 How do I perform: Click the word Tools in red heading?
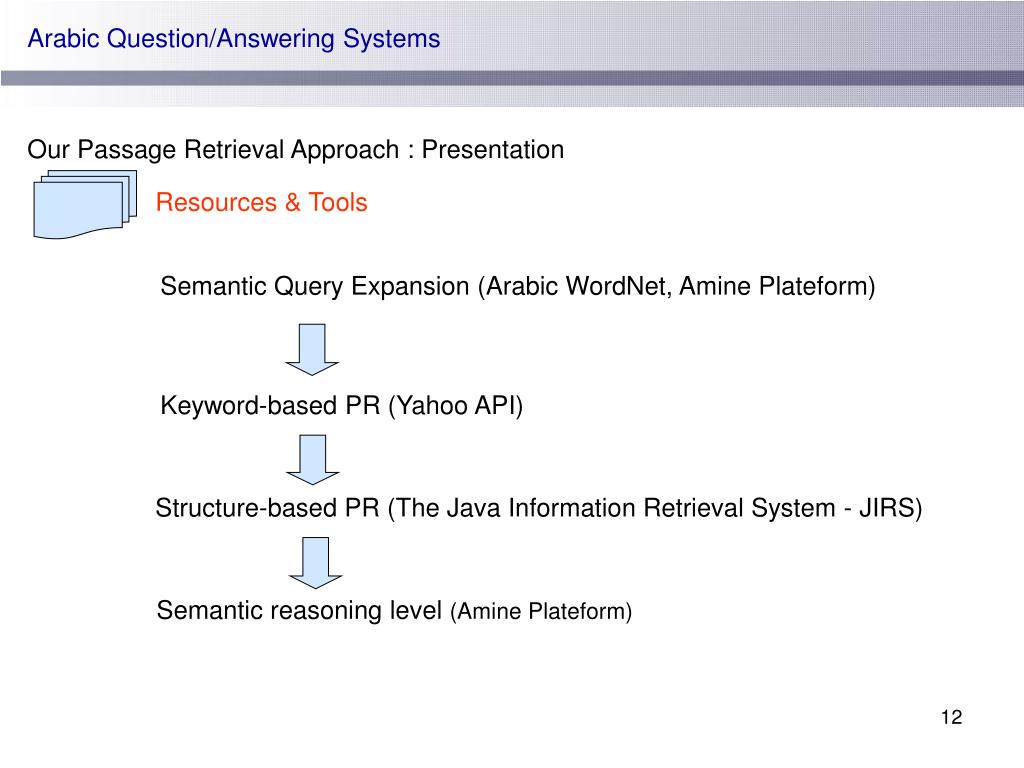(338, 202)
